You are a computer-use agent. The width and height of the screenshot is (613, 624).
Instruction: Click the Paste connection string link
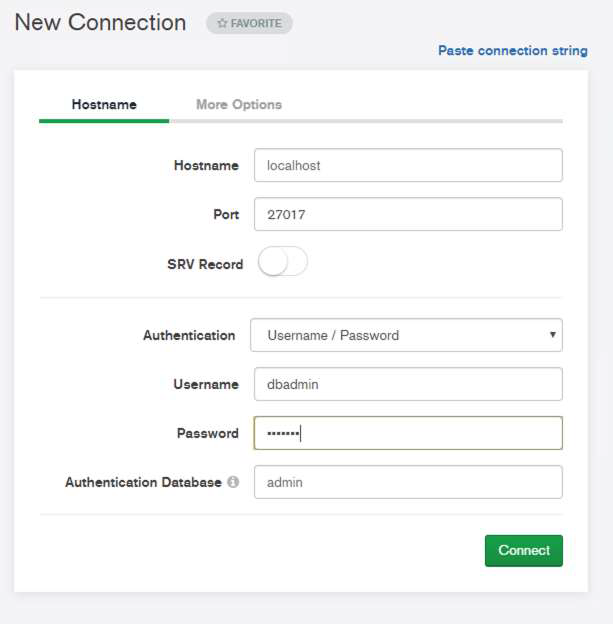[512, 50]
